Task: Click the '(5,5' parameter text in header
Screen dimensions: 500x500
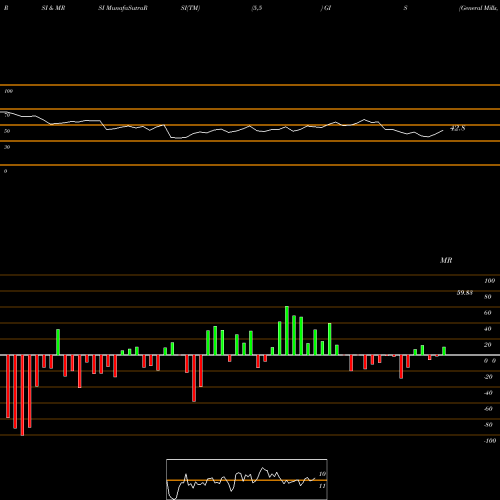Action: tap(257, 8)
